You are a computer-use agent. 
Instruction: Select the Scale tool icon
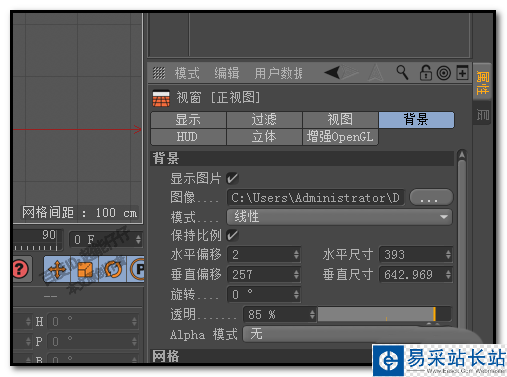[85, 269]
